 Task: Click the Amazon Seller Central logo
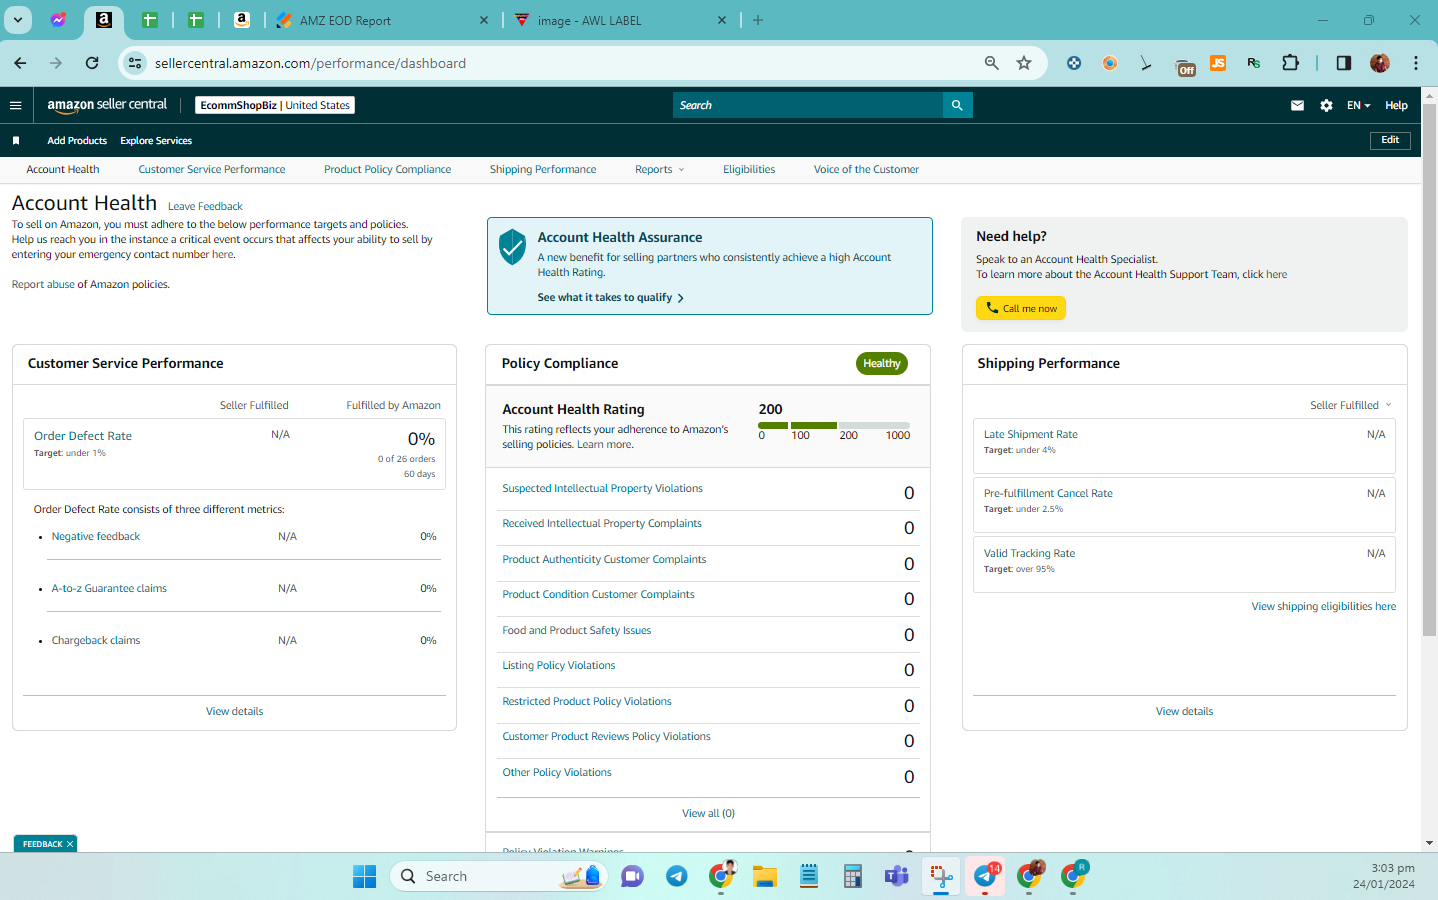click(x=107, y=105)
